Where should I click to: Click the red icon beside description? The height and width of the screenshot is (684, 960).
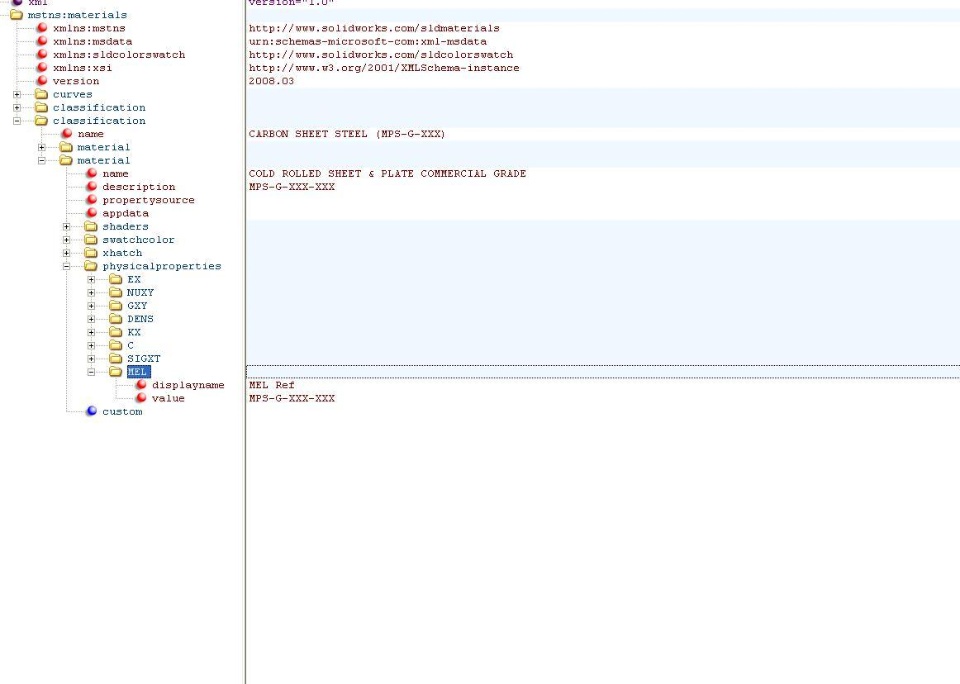pos(91,186)
